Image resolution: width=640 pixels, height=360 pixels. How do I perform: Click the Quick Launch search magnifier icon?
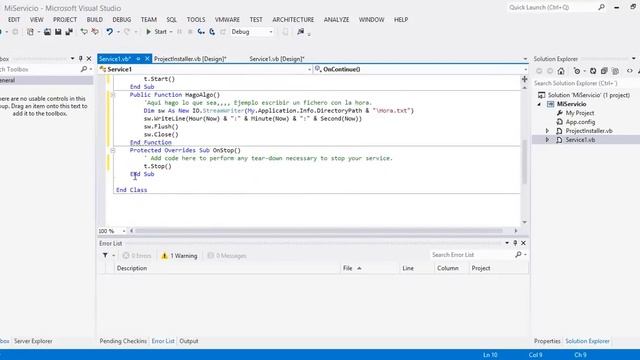point(601,7)
